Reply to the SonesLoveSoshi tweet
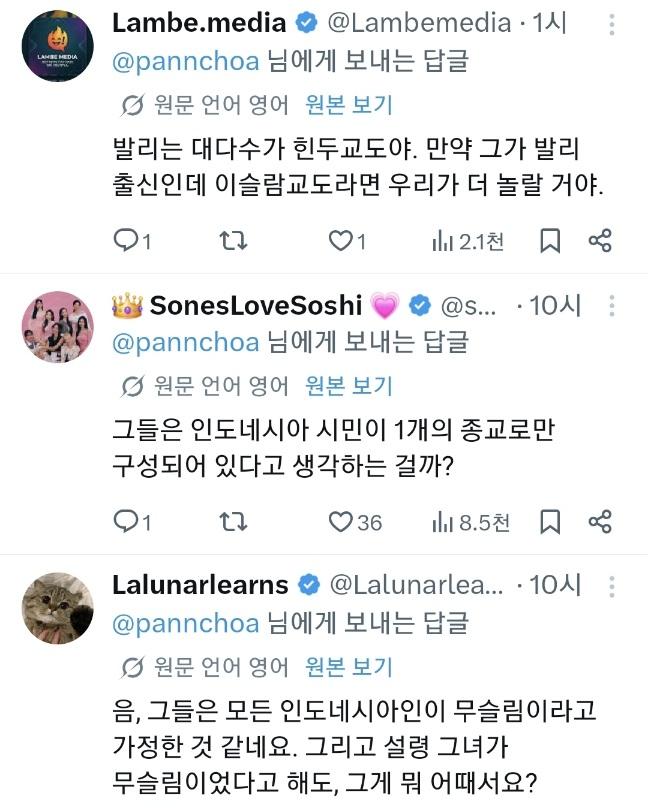648x808 pixels. click(x=132, y=522)
